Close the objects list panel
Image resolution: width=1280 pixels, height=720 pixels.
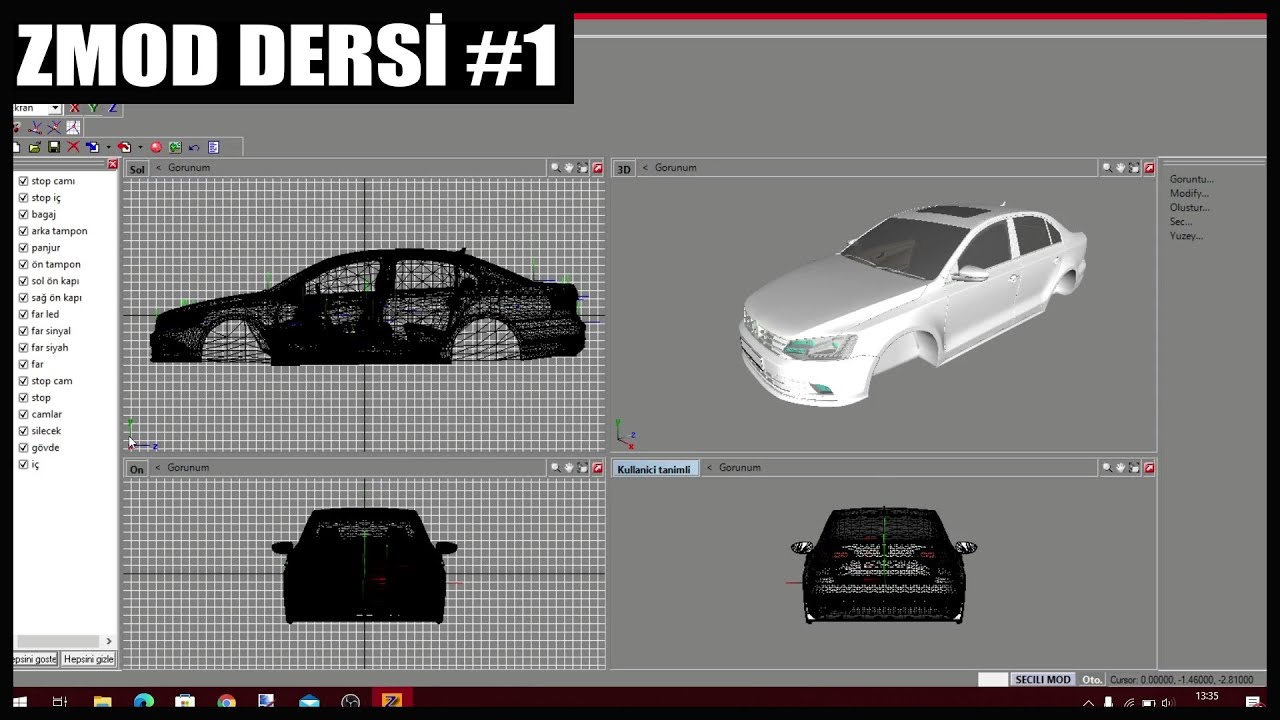[x=113, y=164]
